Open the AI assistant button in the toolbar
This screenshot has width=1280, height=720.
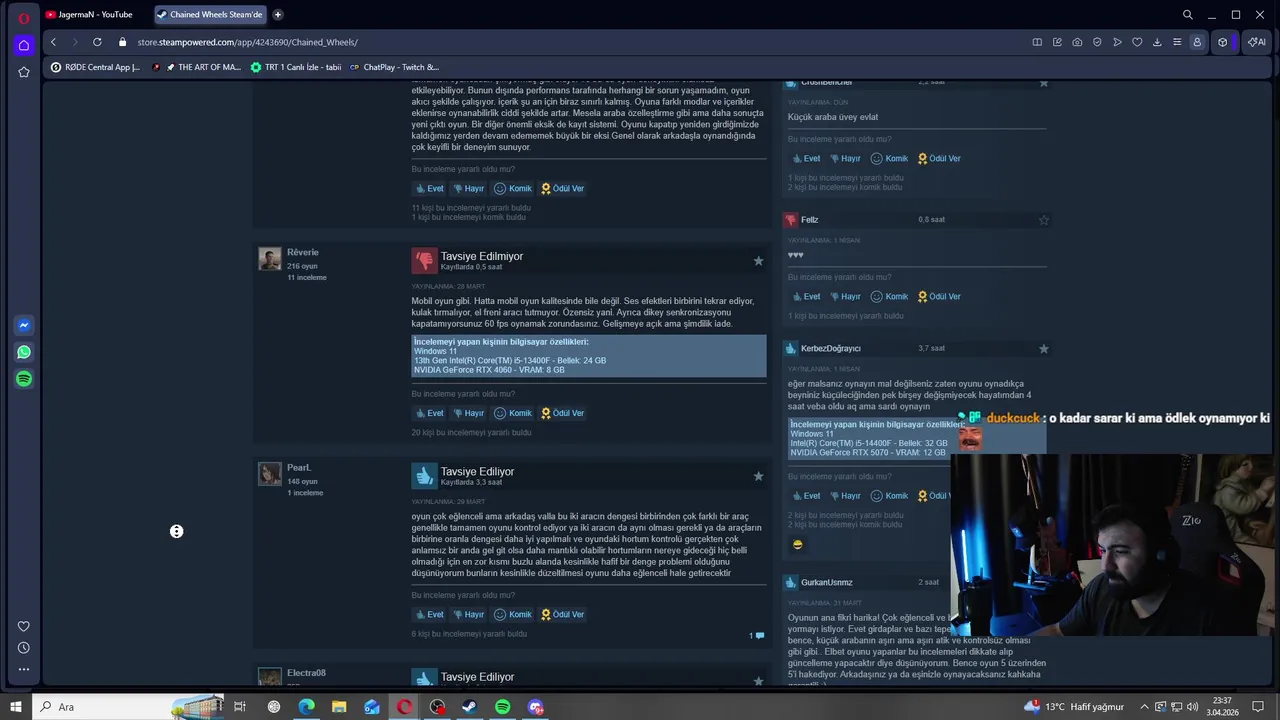(x=1256, y=42)
